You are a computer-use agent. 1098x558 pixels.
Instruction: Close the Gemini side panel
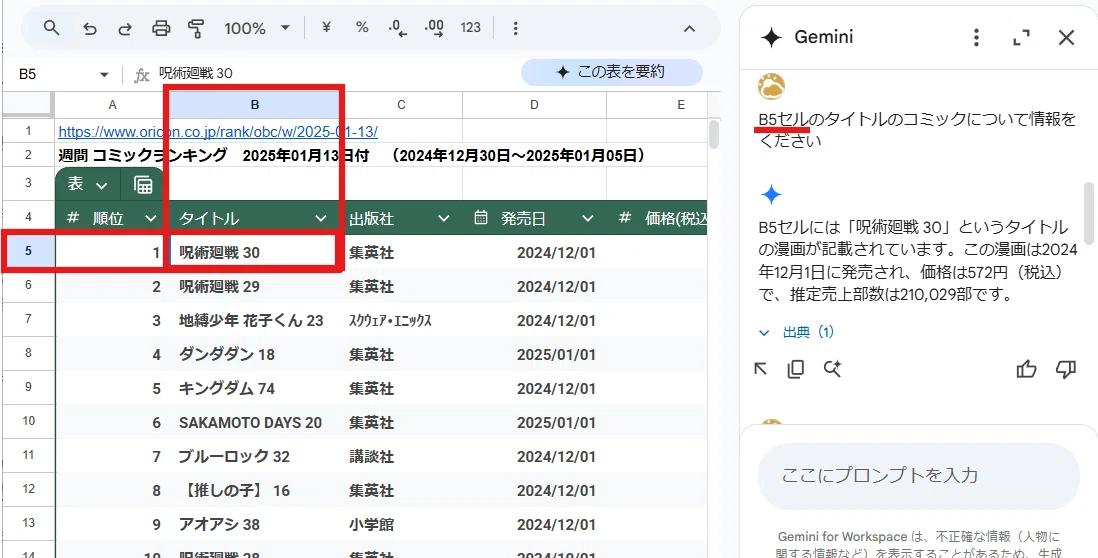pos(1066,37)
